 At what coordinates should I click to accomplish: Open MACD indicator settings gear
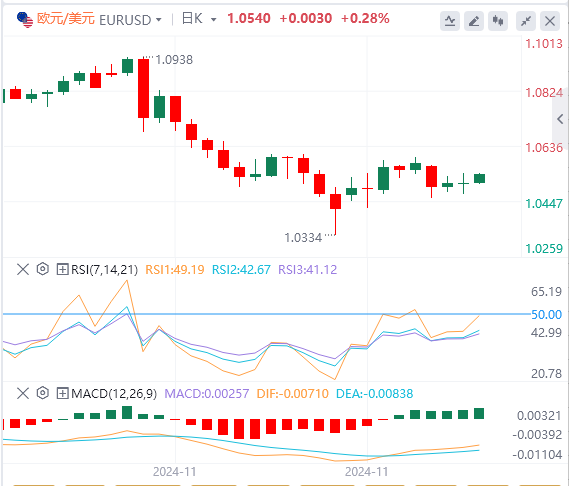point(42,393)
